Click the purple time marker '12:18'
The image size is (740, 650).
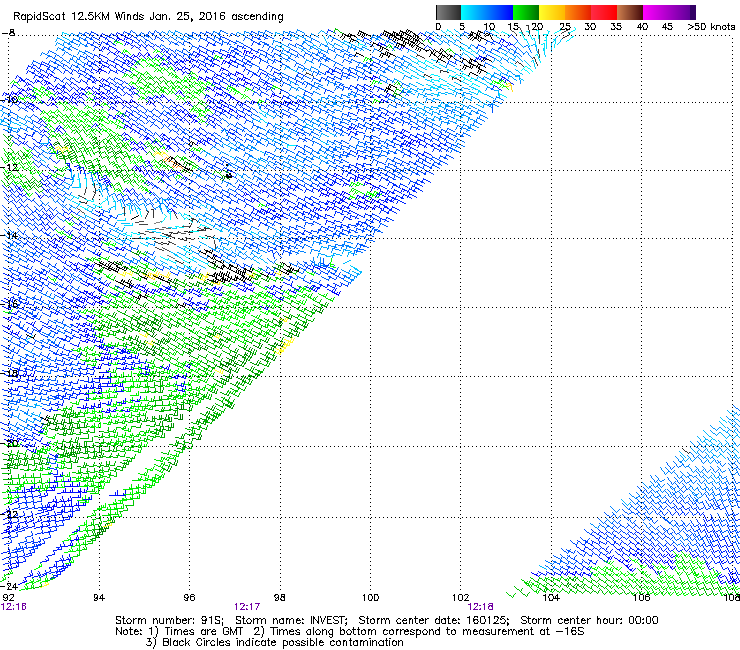tap(480, 607)
